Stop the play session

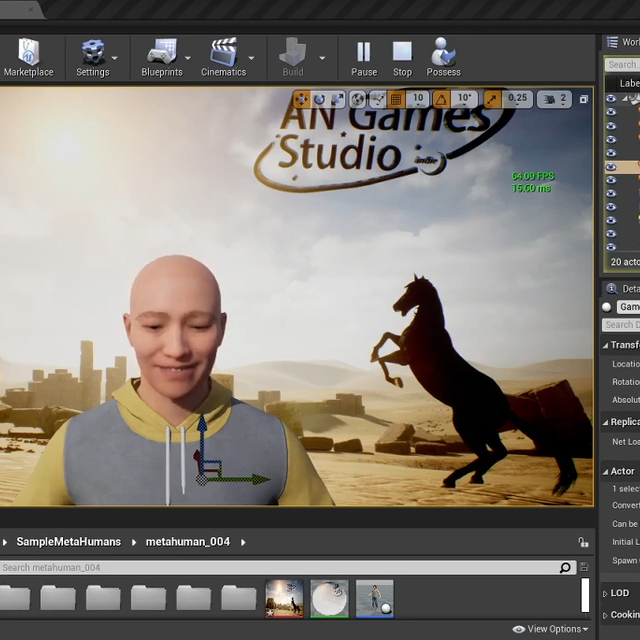402,57
